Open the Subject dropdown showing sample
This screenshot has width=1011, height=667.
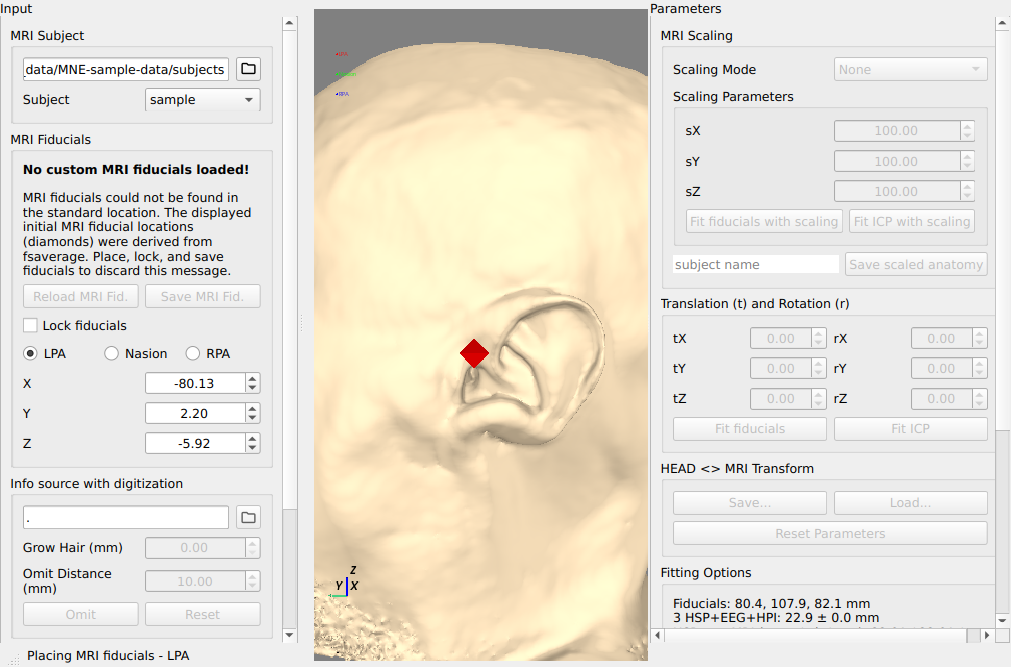[203, 100]
